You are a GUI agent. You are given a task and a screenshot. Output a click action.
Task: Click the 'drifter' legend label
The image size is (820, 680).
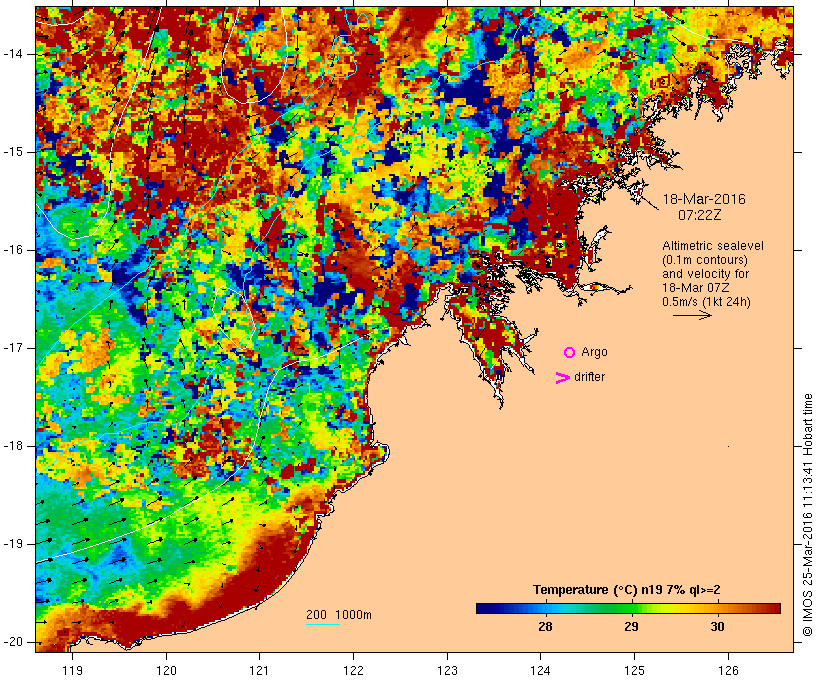tap(589, 377)
